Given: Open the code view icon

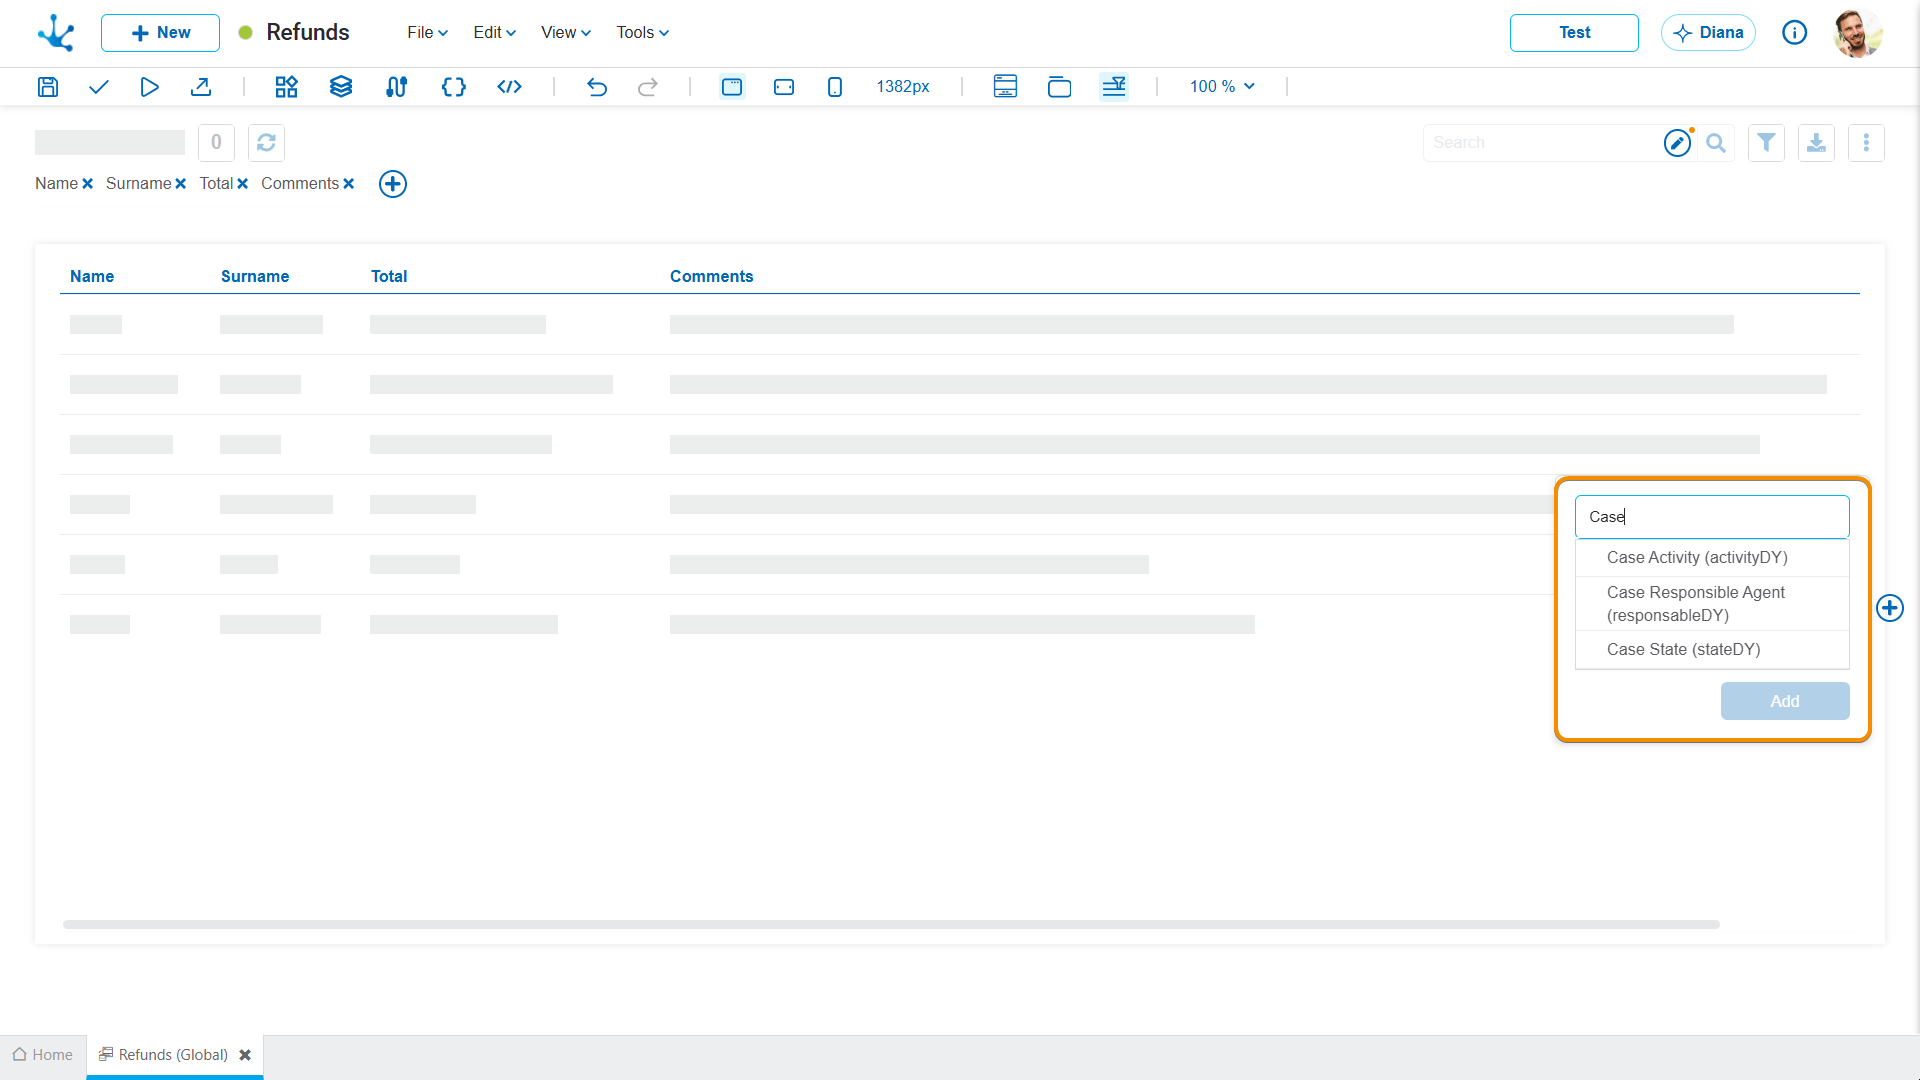Looking at the screenshot, I should point(510,87).
